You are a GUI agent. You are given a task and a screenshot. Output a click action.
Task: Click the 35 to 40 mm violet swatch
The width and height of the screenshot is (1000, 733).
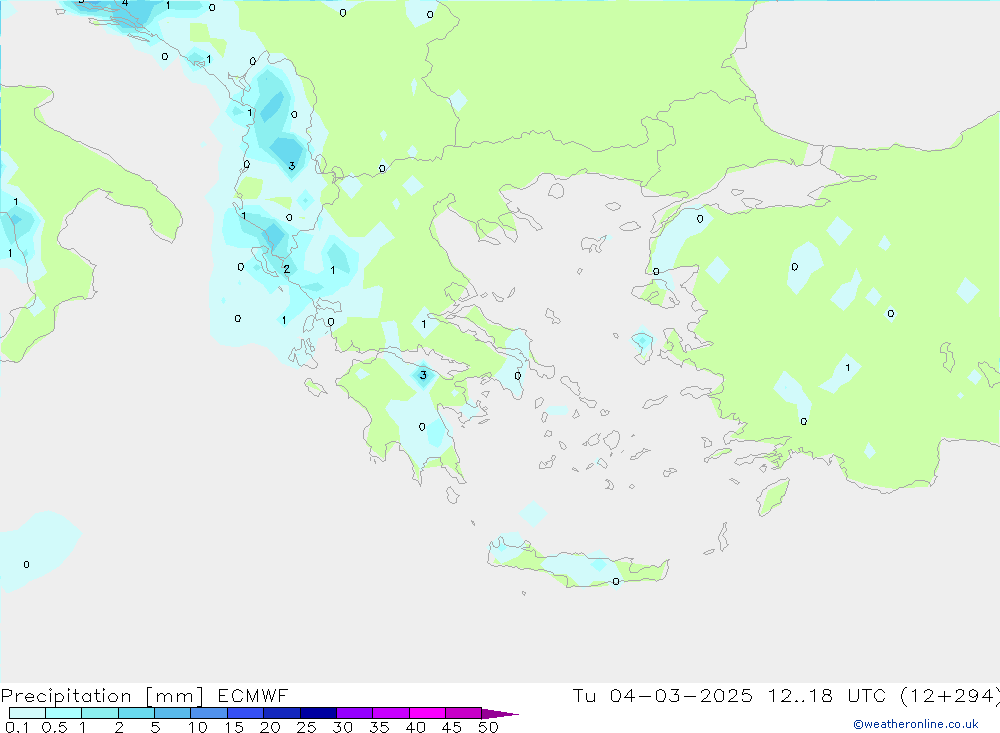[390, 713]
